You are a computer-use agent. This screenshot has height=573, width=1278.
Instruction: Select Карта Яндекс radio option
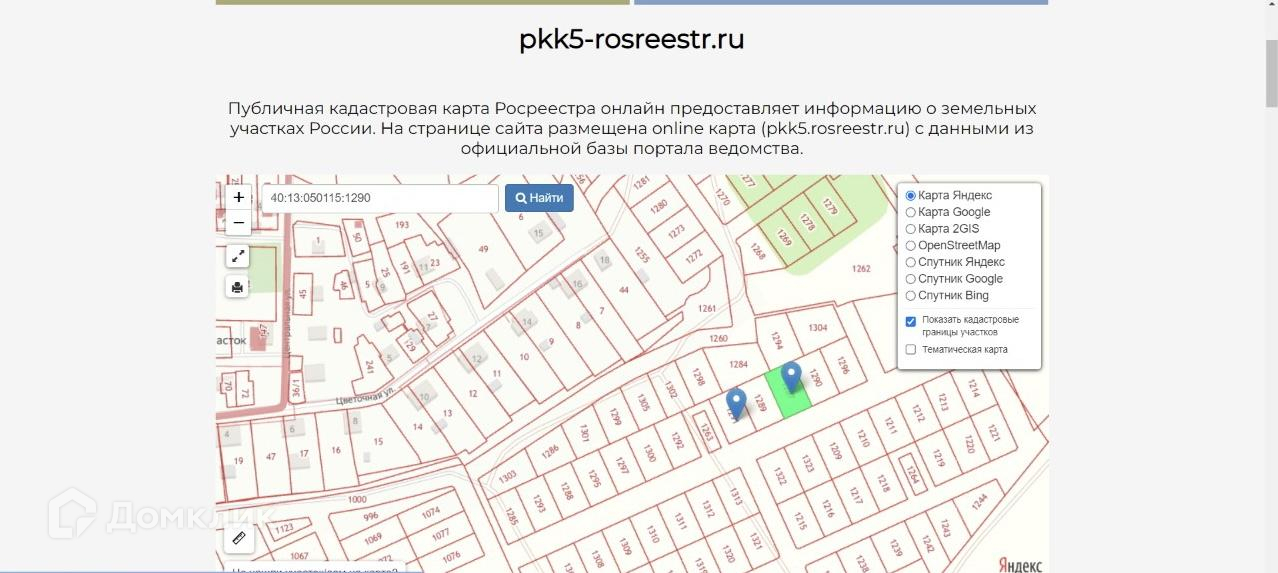tap(910, 196)
